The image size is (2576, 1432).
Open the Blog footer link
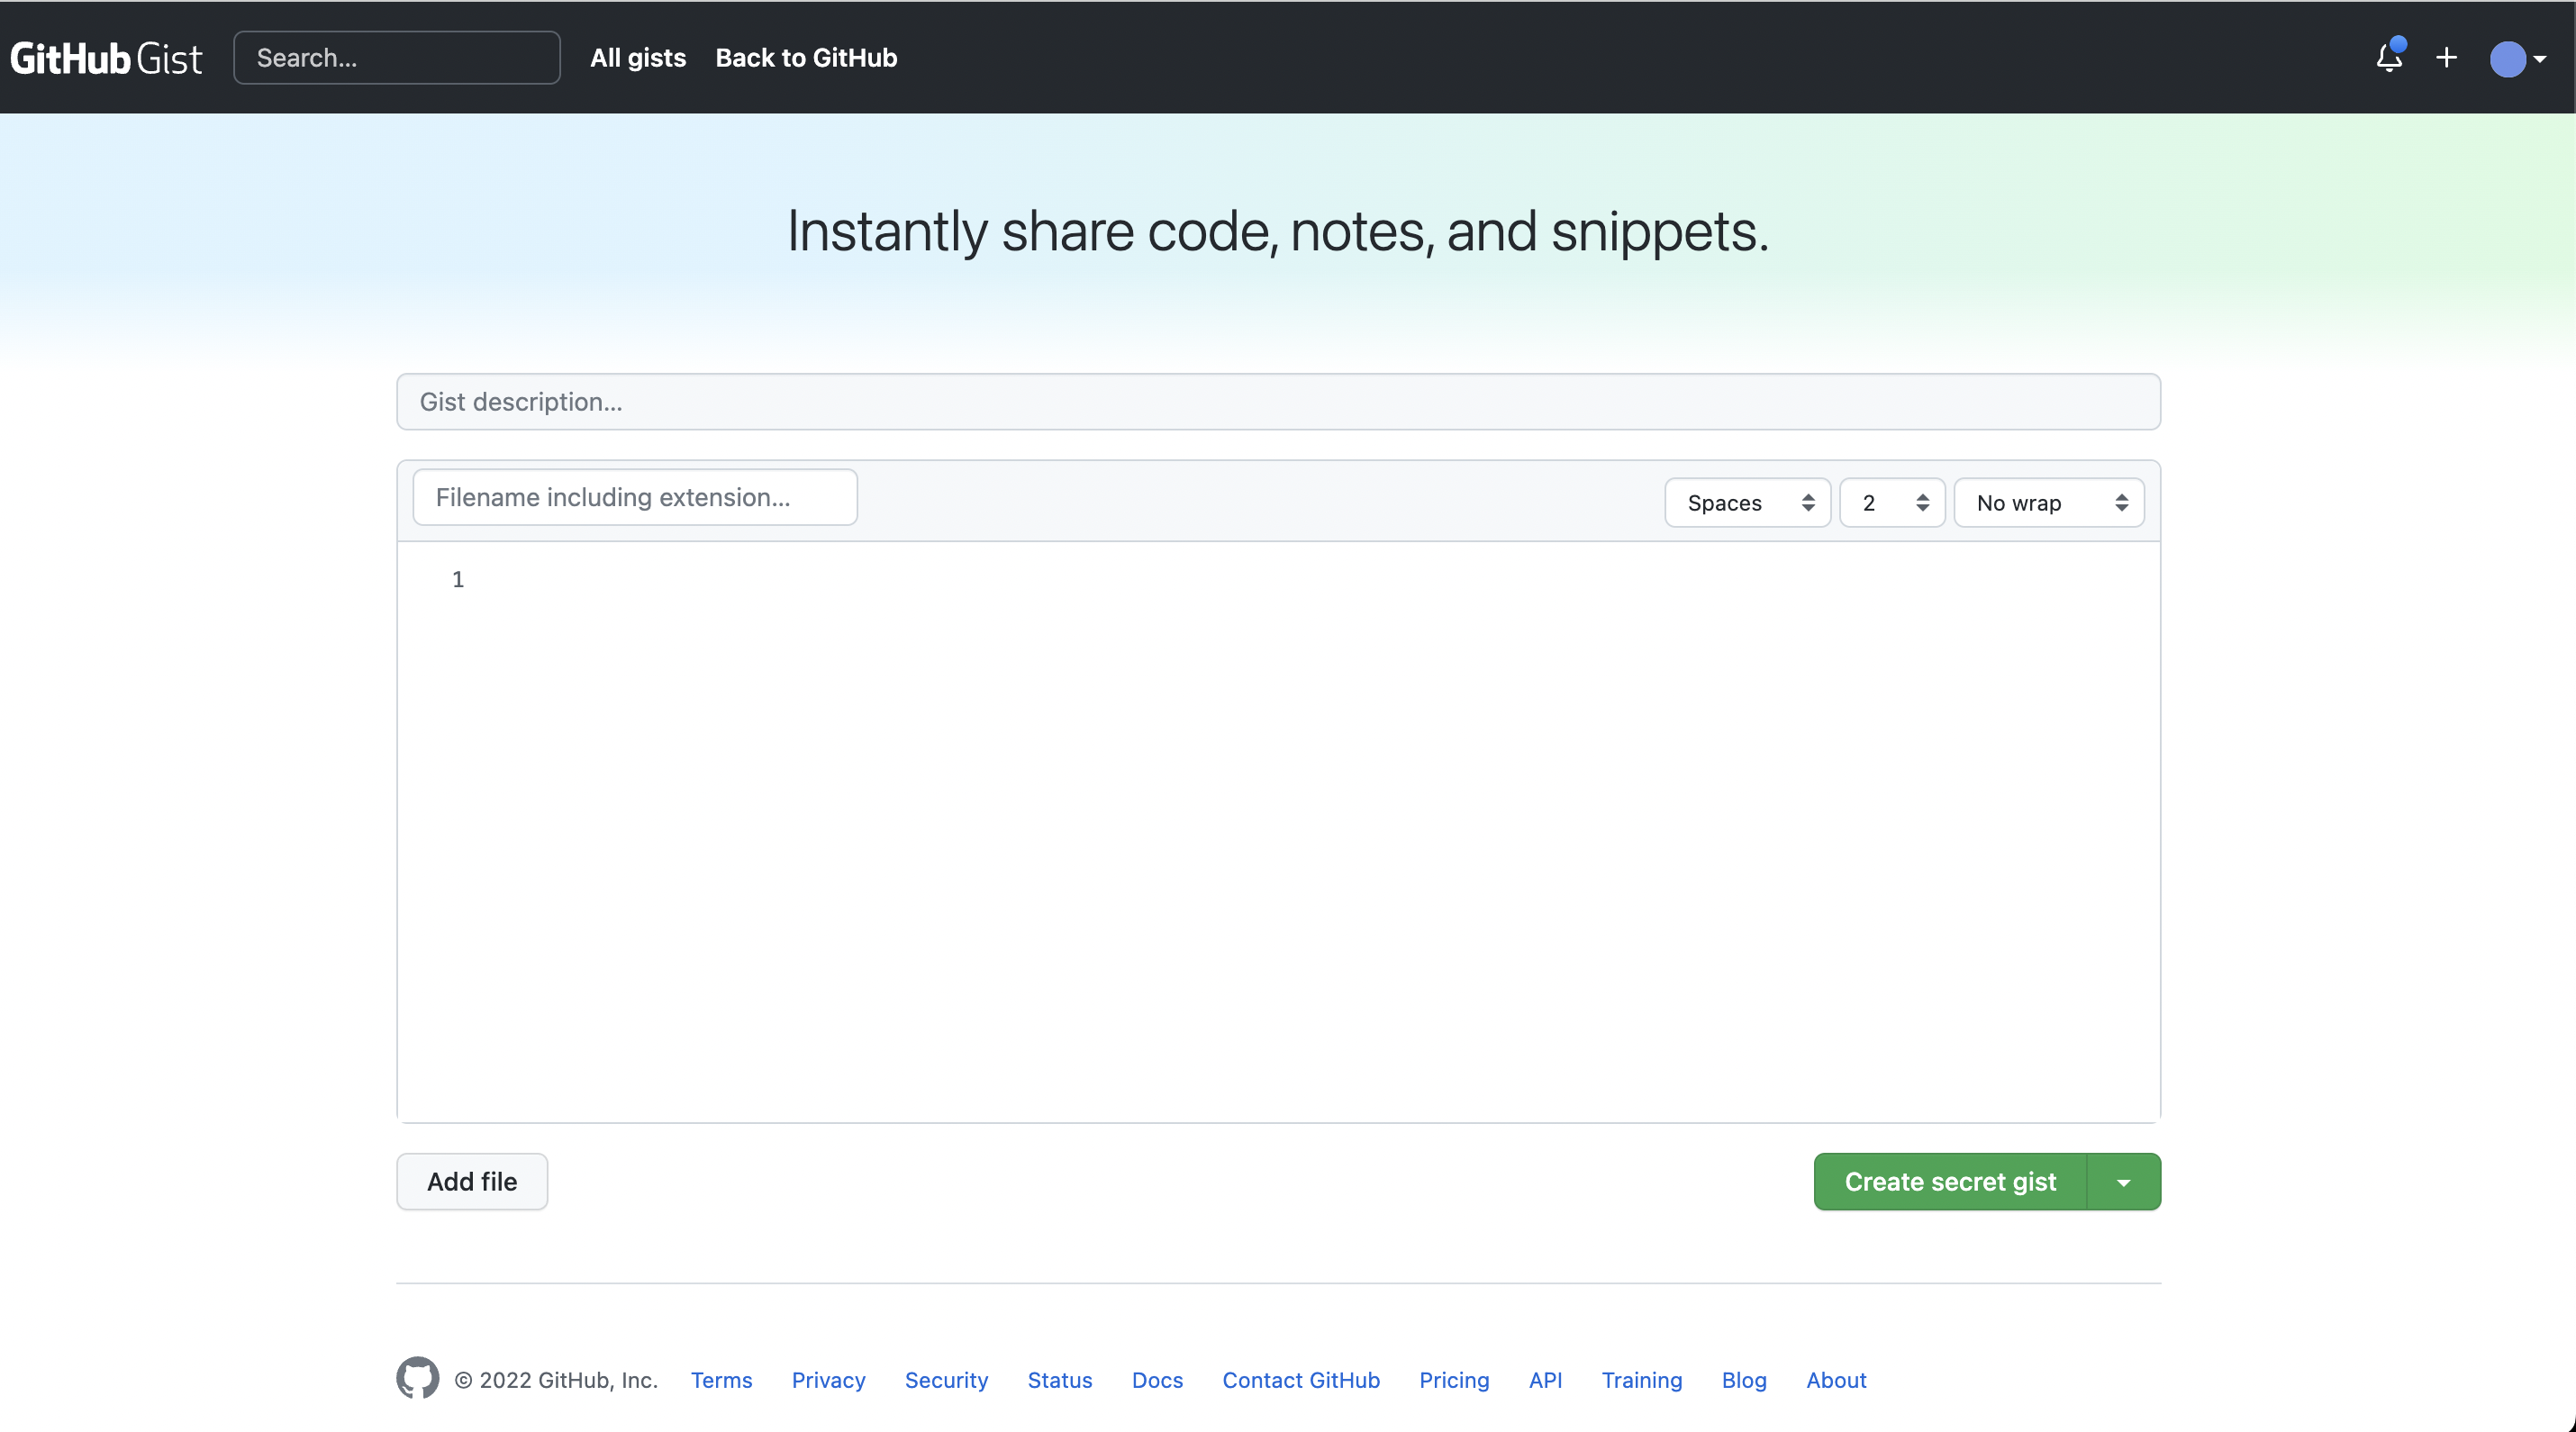pyautogui.click(x=1744, y=1380)
